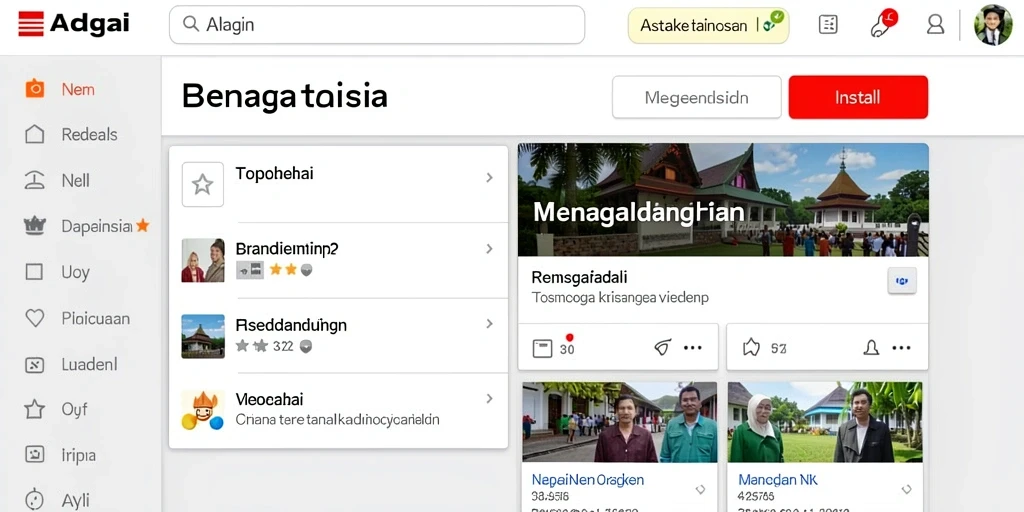Open more options beside share icon
This screenshot has width=1024, height=512.
(x=693, y=348)
